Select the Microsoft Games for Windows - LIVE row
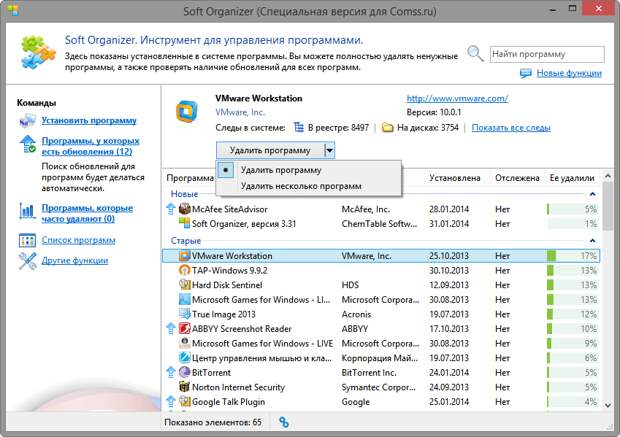Image resolution: width=620 pixels, height=437 pixels. (x=381, y=343)
